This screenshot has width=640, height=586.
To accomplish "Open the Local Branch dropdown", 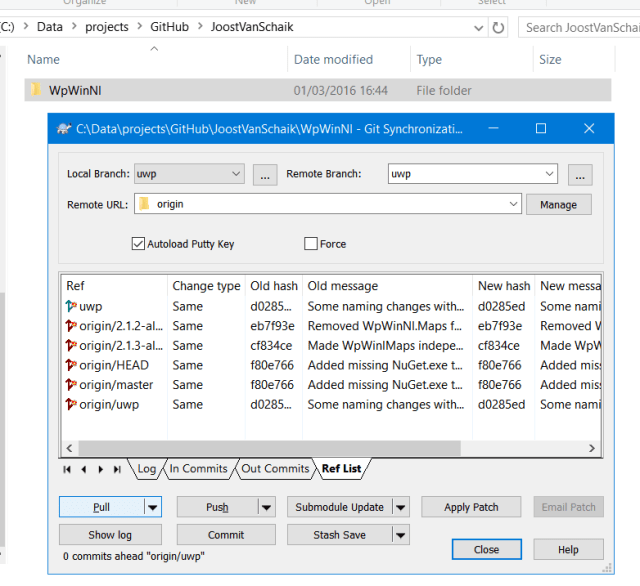I will [x=236, y=174].
